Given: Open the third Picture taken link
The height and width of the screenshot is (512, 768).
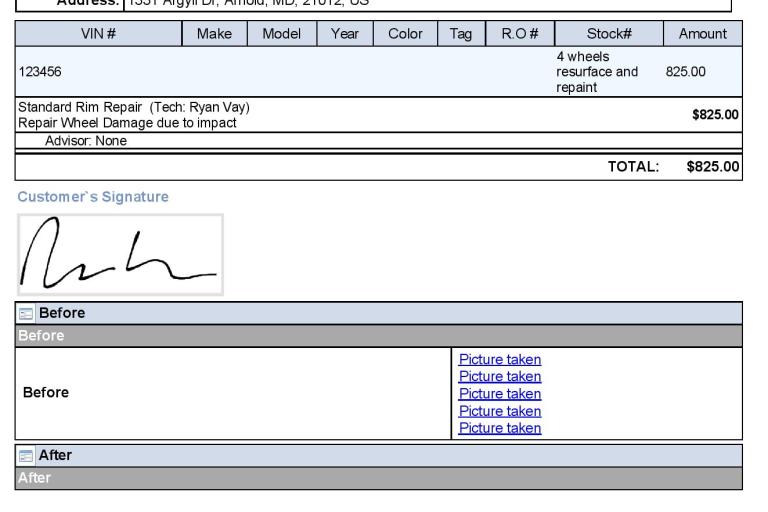Looking at the screenshot, I should pos(499,393).
